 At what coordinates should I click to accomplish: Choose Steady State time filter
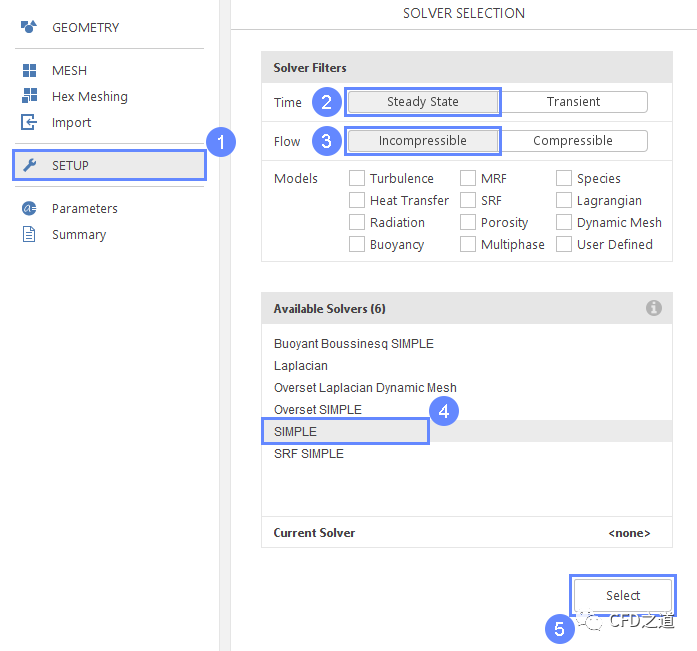(422, 102)
